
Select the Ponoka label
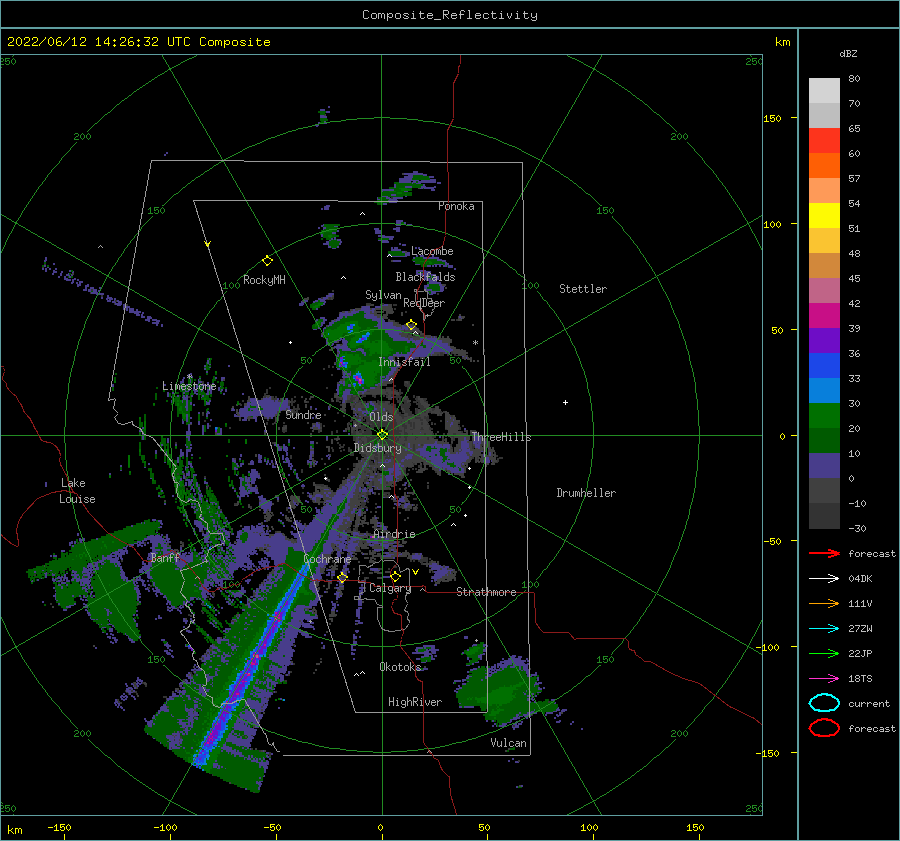tap(456, 206)
